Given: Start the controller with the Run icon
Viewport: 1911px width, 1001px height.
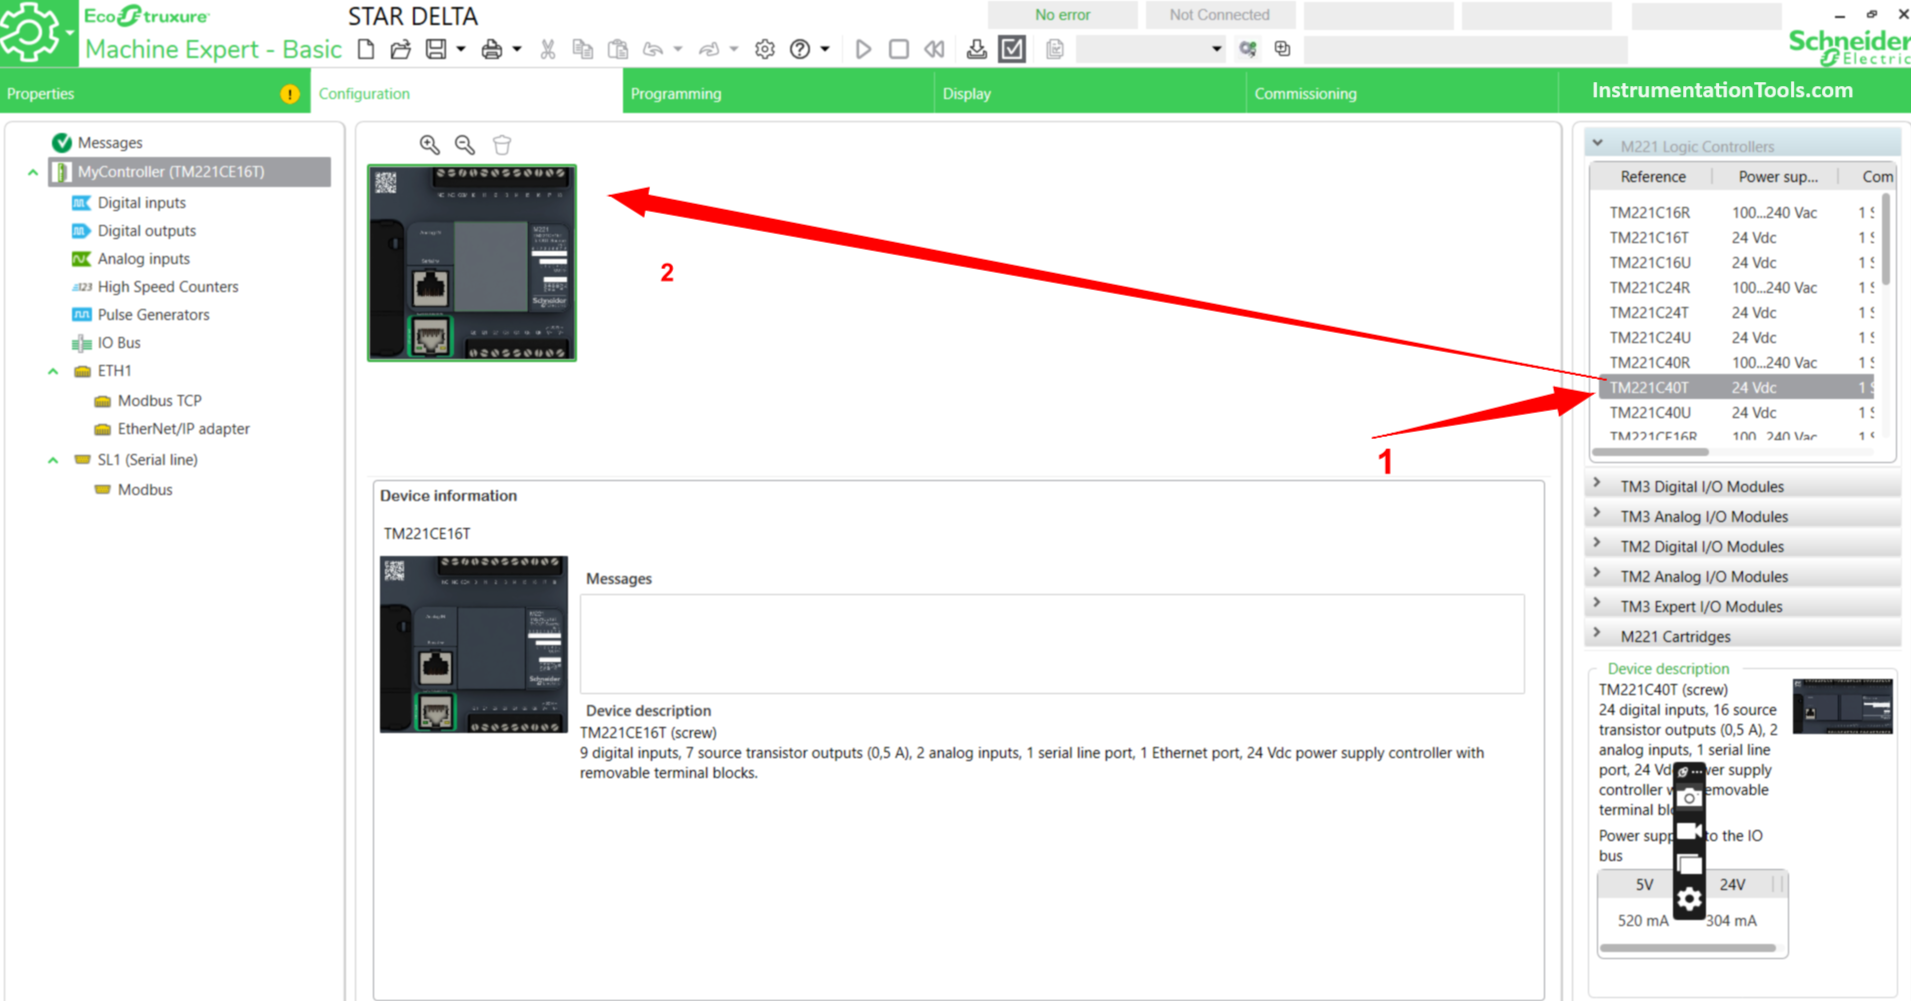Looking at the screenshot, I should [x=863, y=49].
